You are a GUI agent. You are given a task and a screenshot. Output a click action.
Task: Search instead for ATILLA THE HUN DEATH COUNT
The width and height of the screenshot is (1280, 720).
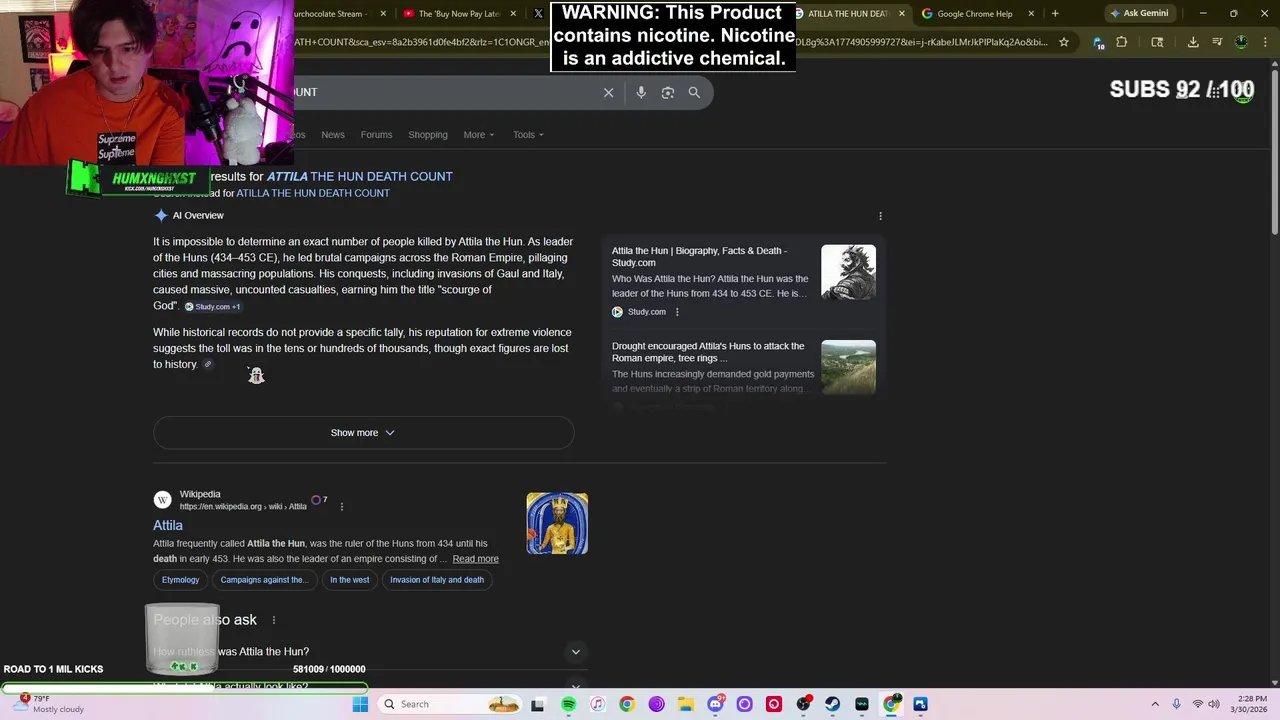click(313, 193)
